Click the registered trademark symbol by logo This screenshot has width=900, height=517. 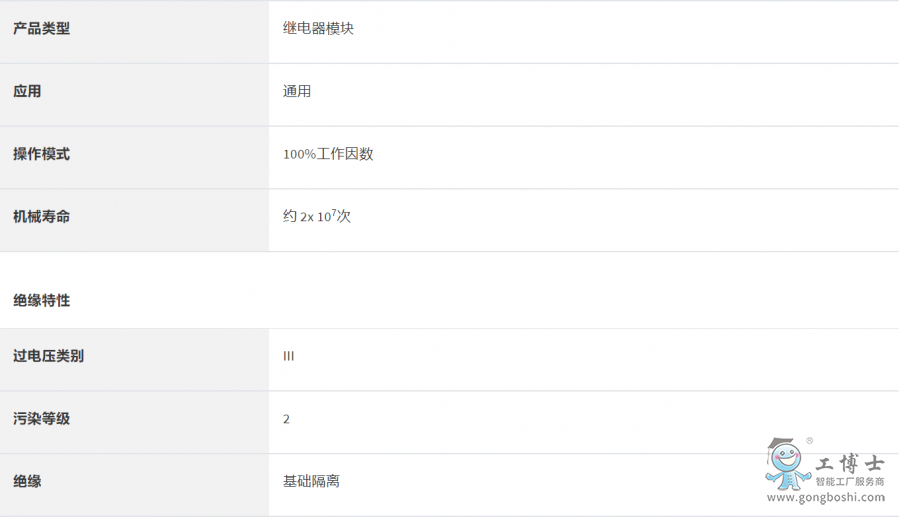point(809,441)
